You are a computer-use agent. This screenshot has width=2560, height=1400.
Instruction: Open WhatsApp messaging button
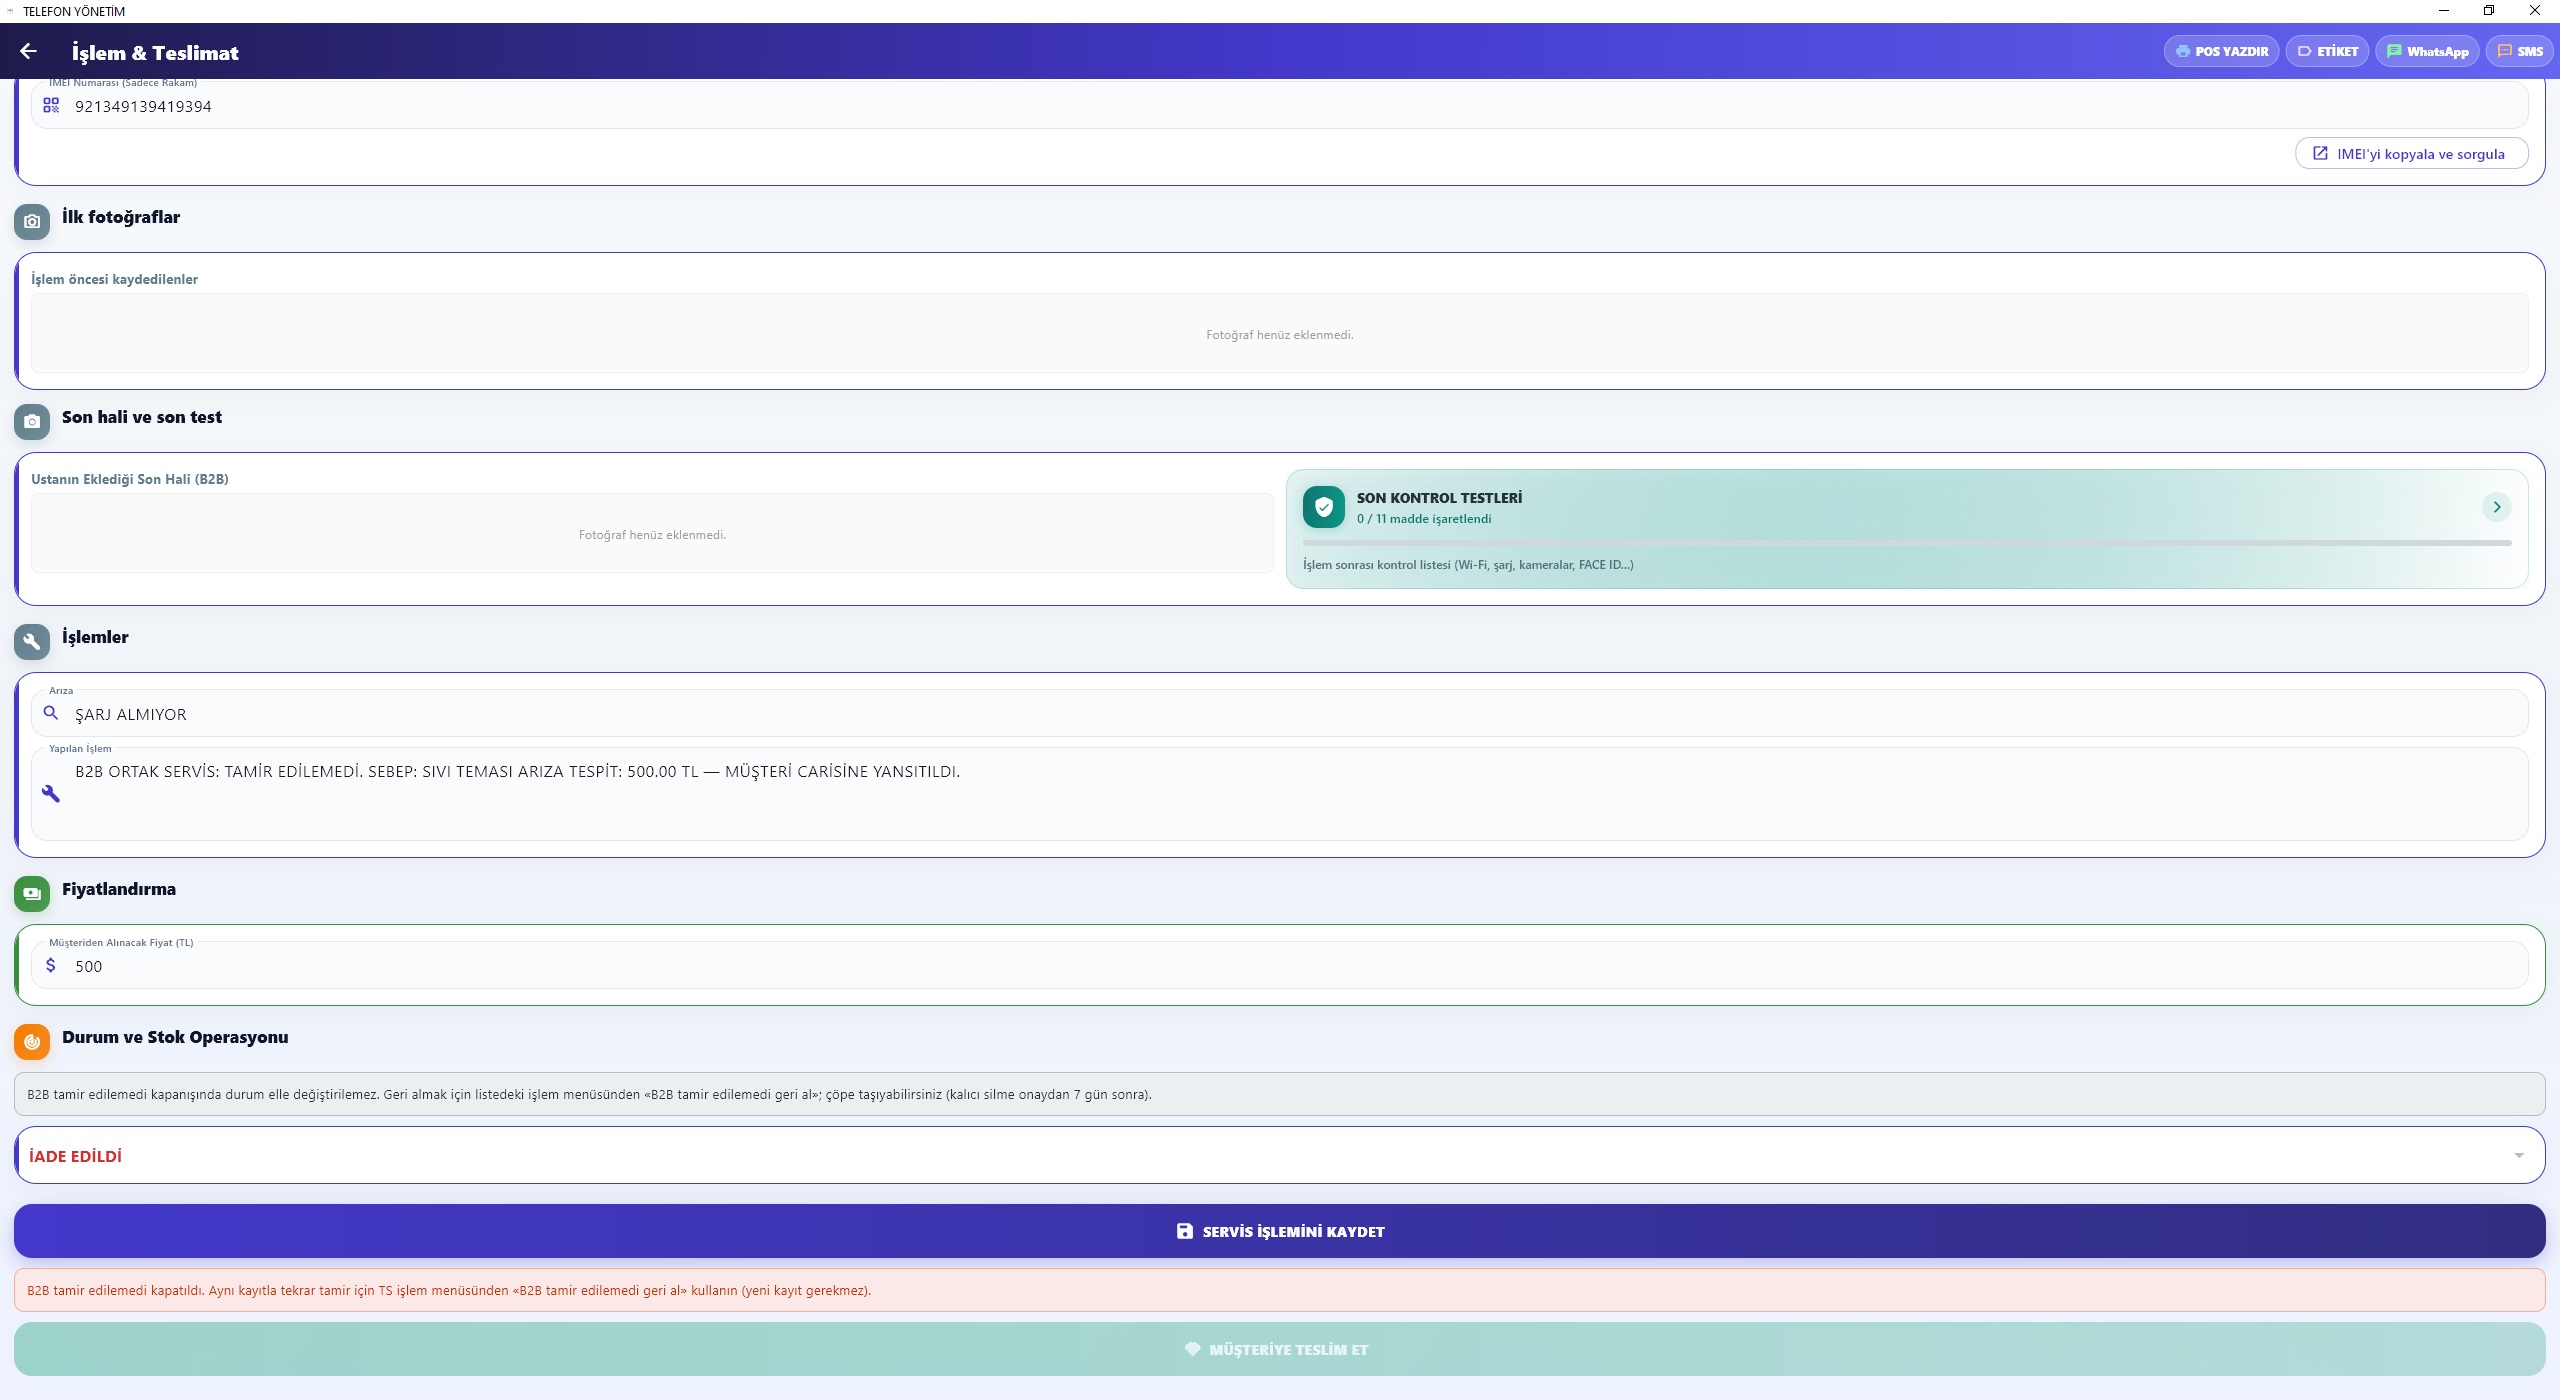tap(2427, 51)
